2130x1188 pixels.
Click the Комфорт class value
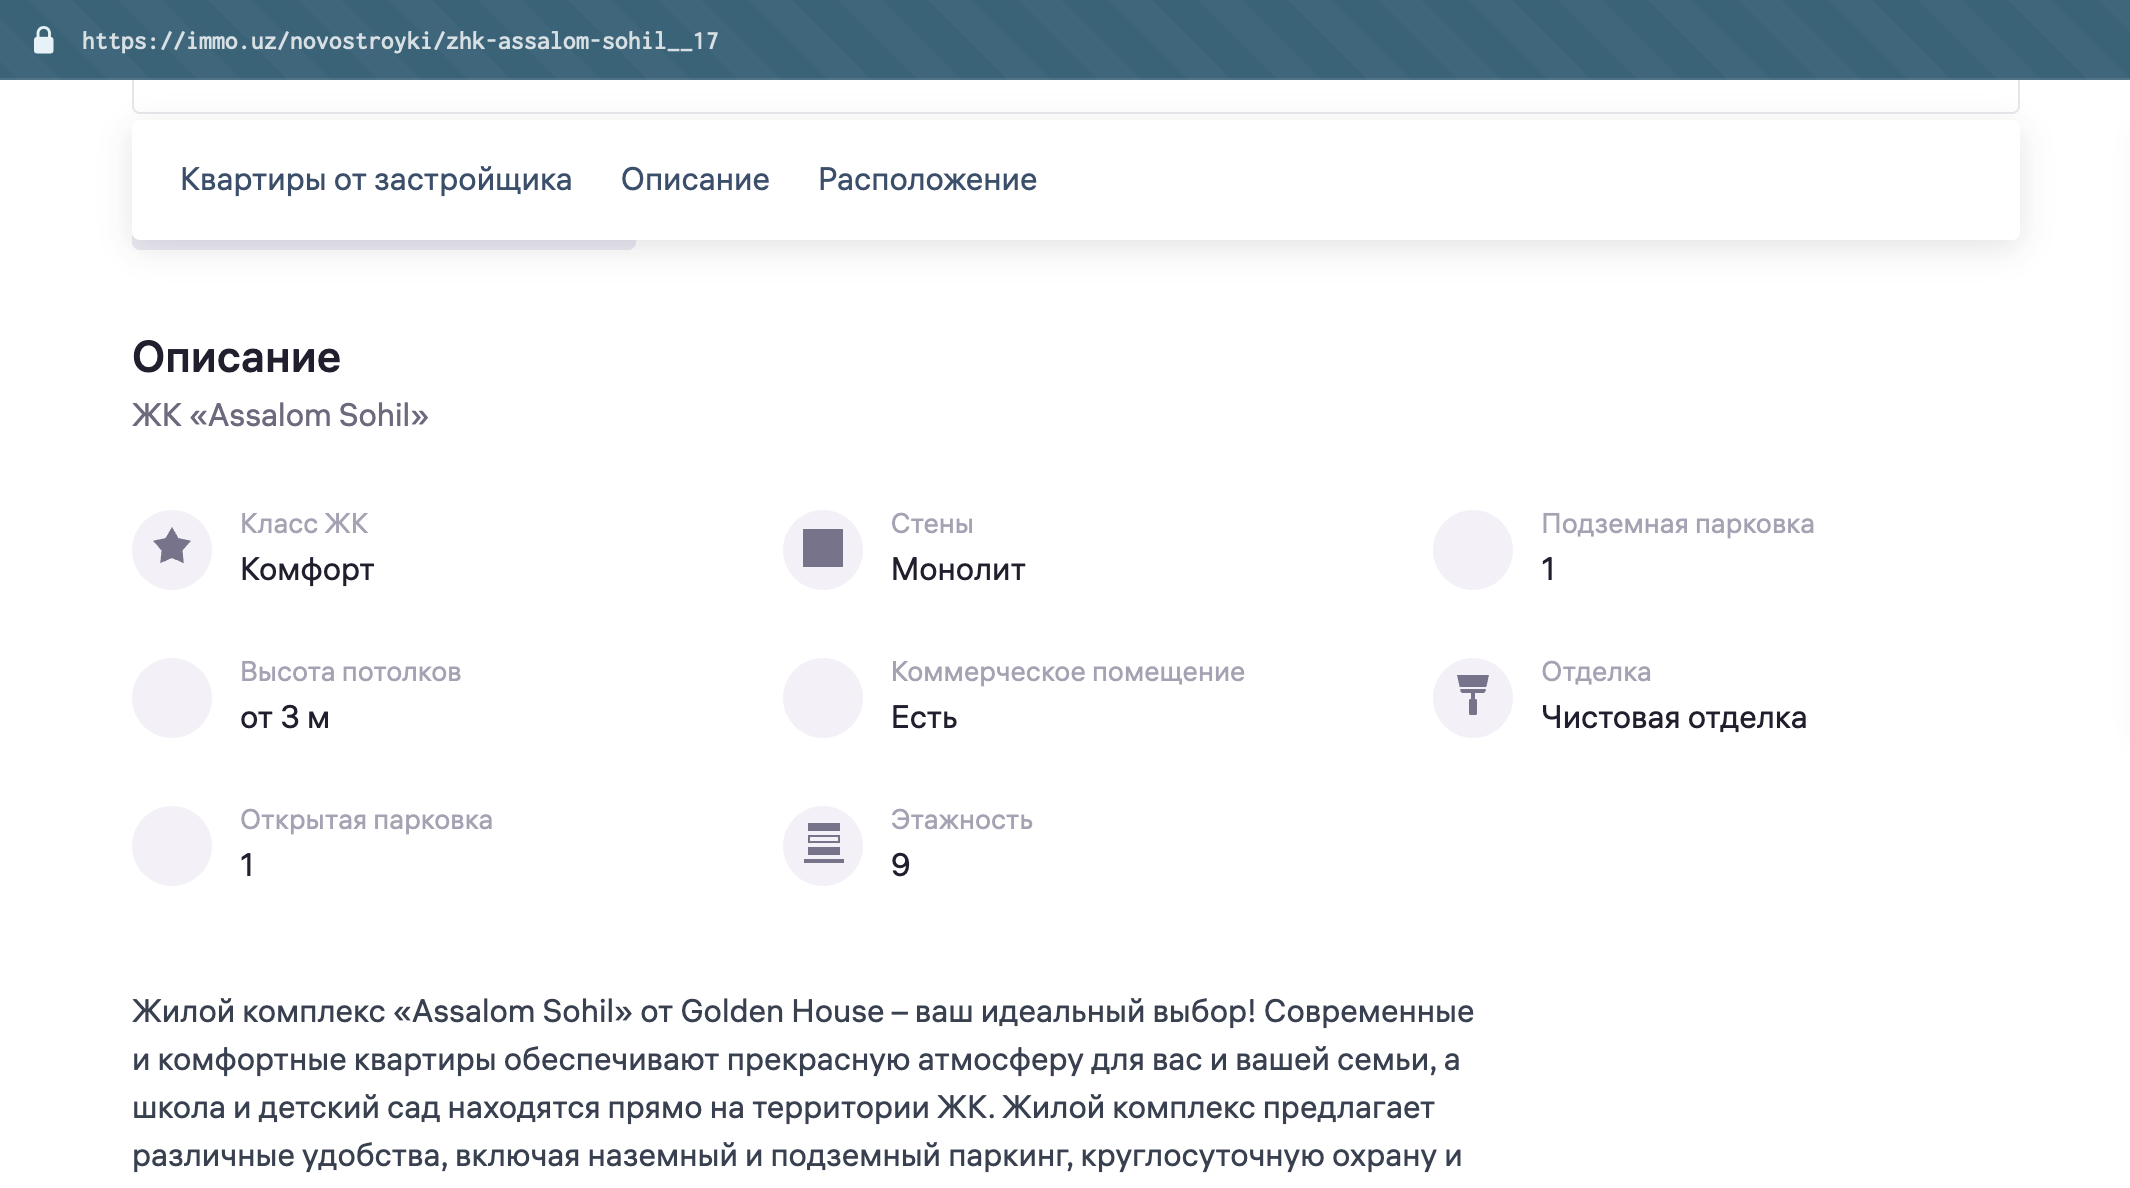307,569
